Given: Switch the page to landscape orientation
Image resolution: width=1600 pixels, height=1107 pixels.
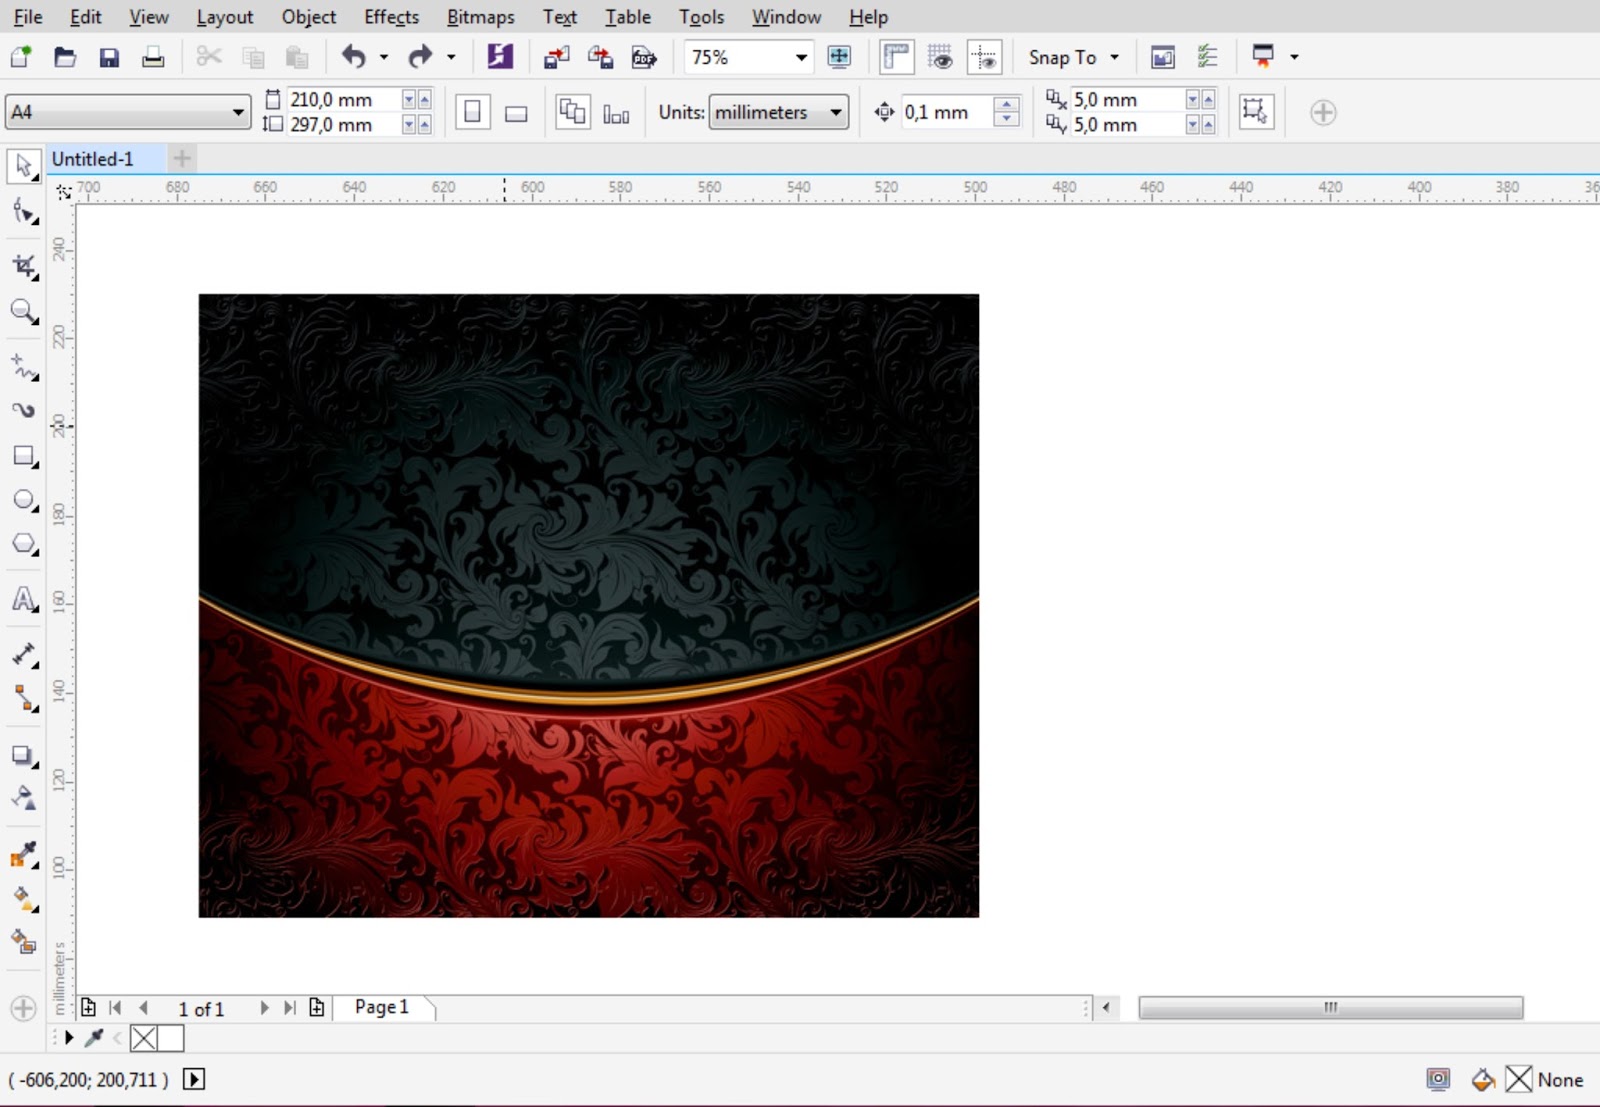Looking at the screenshot, I should (516, 112).
